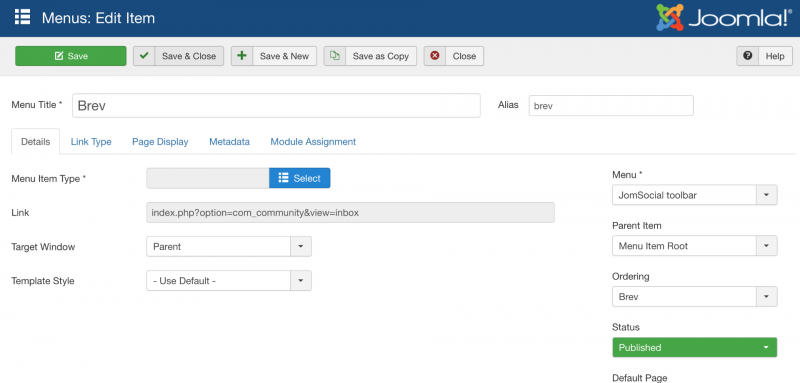This screenshot has width=800, height=383.
Task: Click the Save & Close label
Action: [x=189, y=56]
